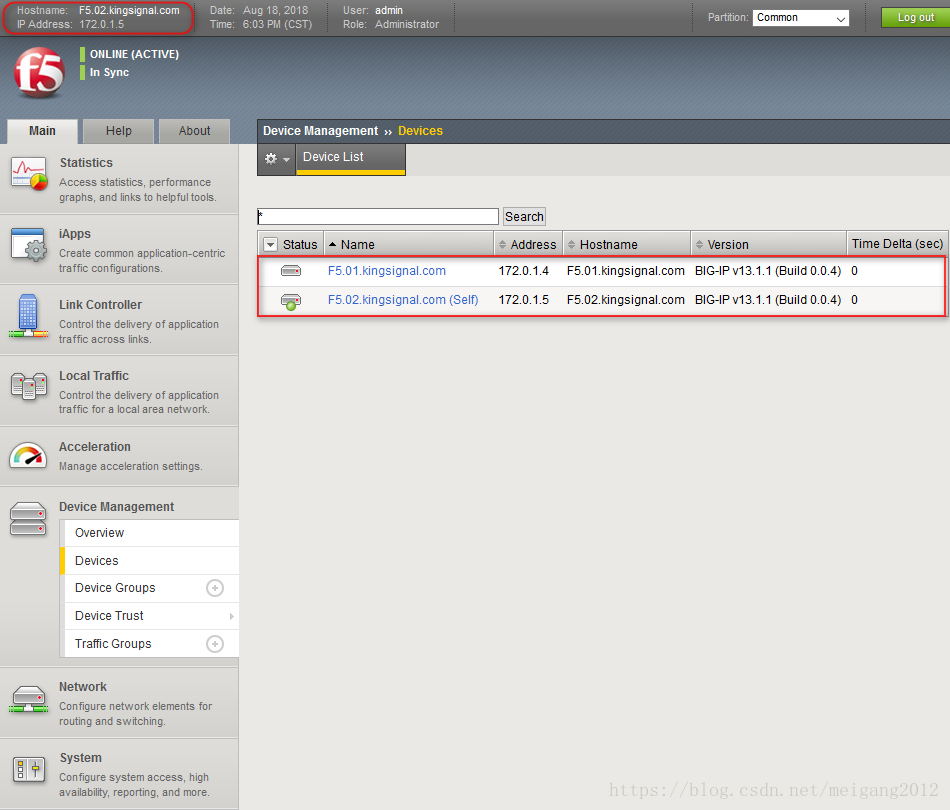Click the Search button

524,217
